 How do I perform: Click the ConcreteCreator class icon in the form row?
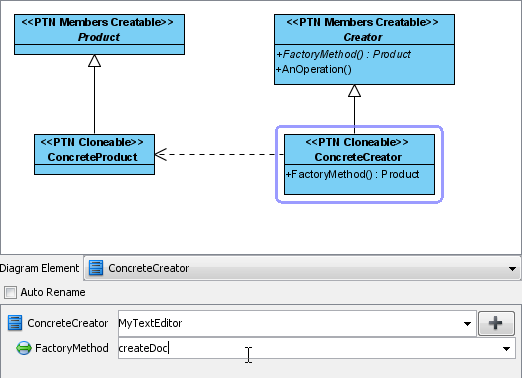pos(15,323)
